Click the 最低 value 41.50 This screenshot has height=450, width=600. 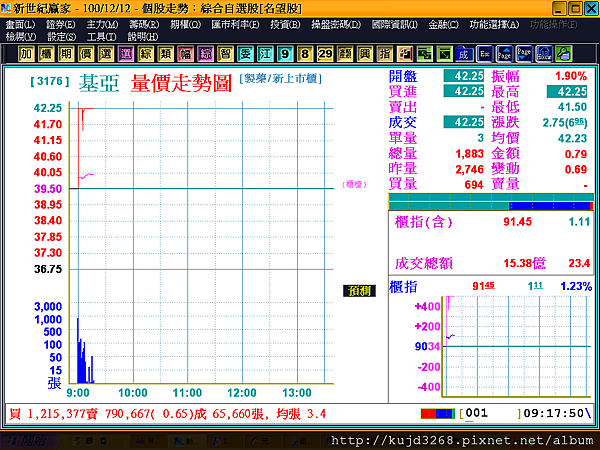572,107
